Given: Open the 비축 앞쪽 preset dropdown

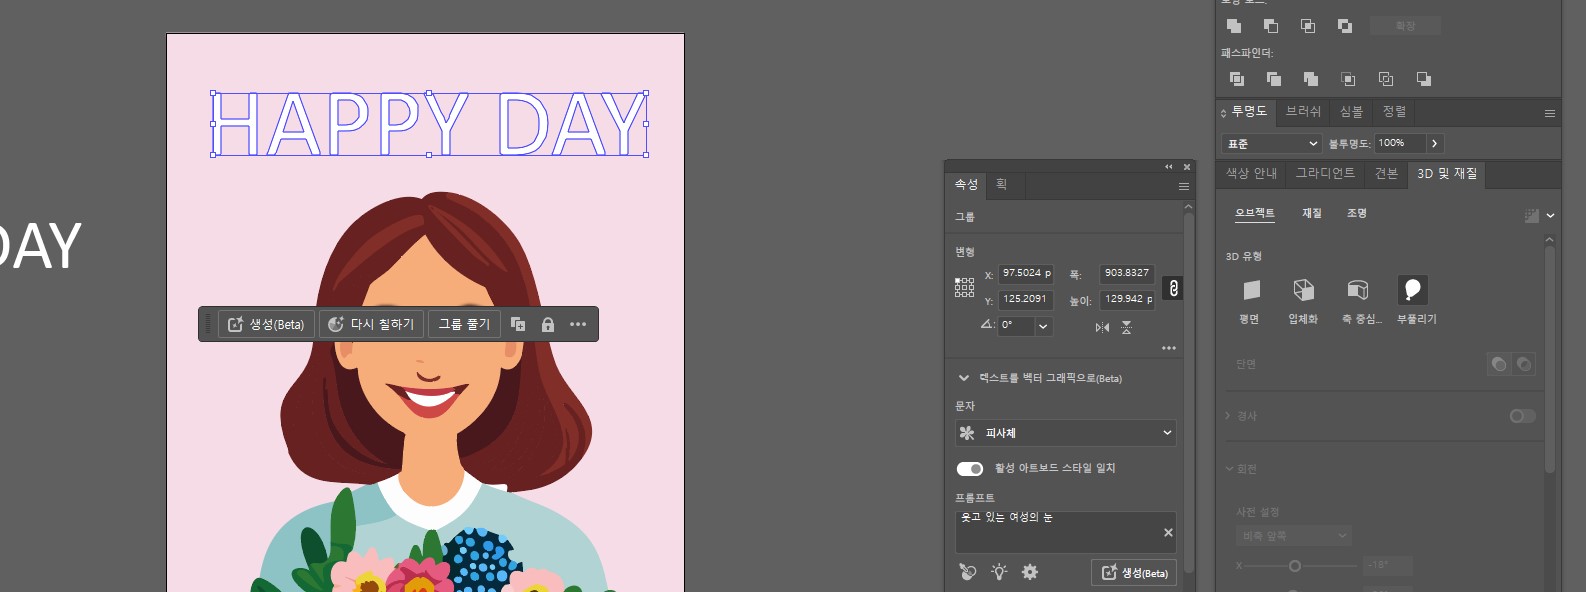Looking at the screenshot, I should [x=1294, y=536].
